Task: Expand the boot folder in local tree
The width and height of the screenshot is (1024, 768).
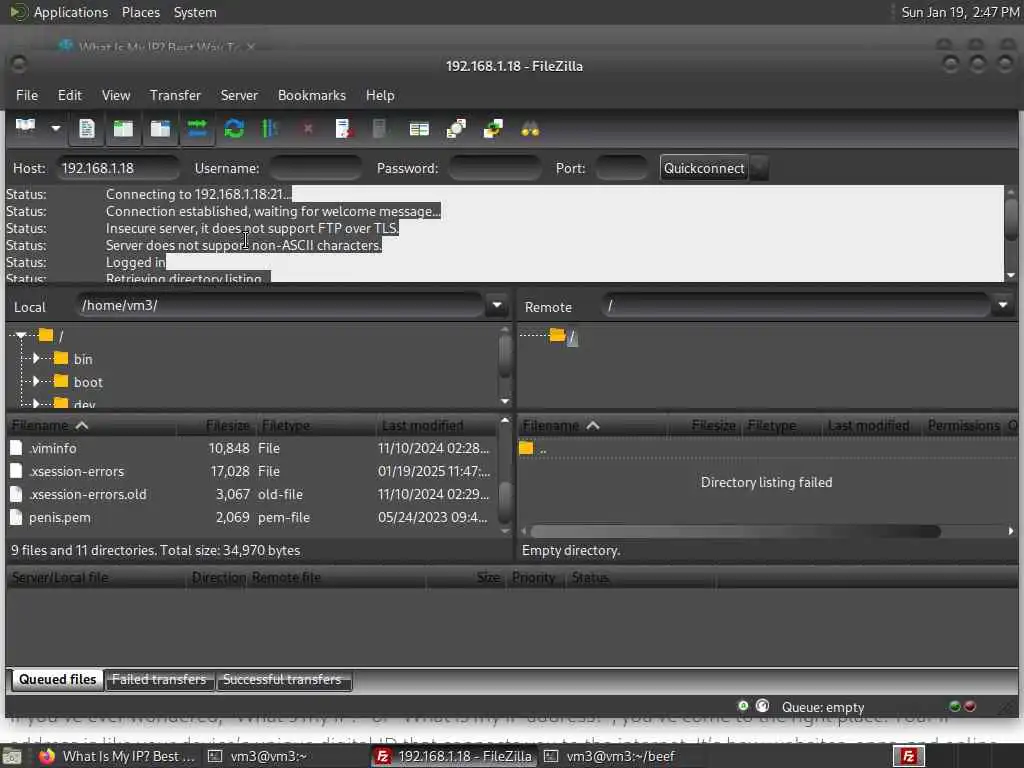Action: pyautogui.click(x=37, y=381)
